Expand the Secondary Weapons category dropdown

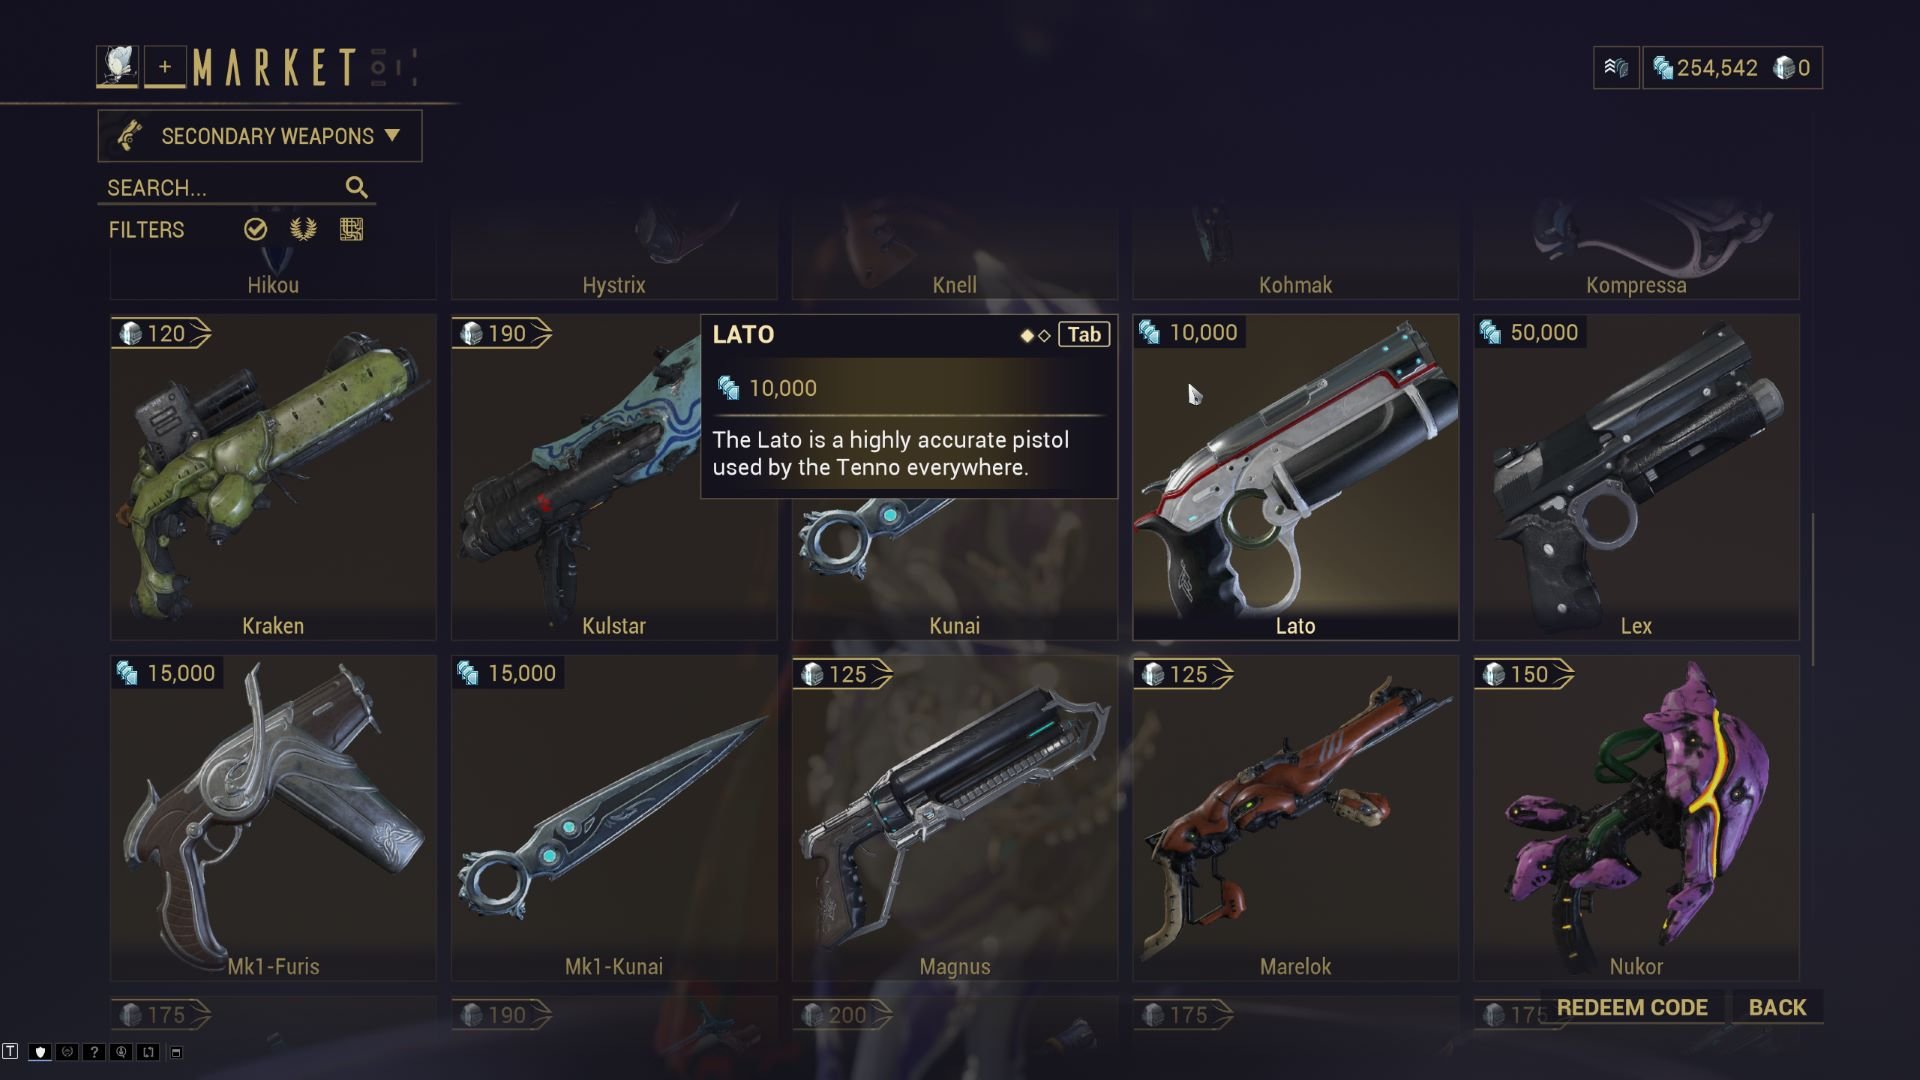(260, 136)
